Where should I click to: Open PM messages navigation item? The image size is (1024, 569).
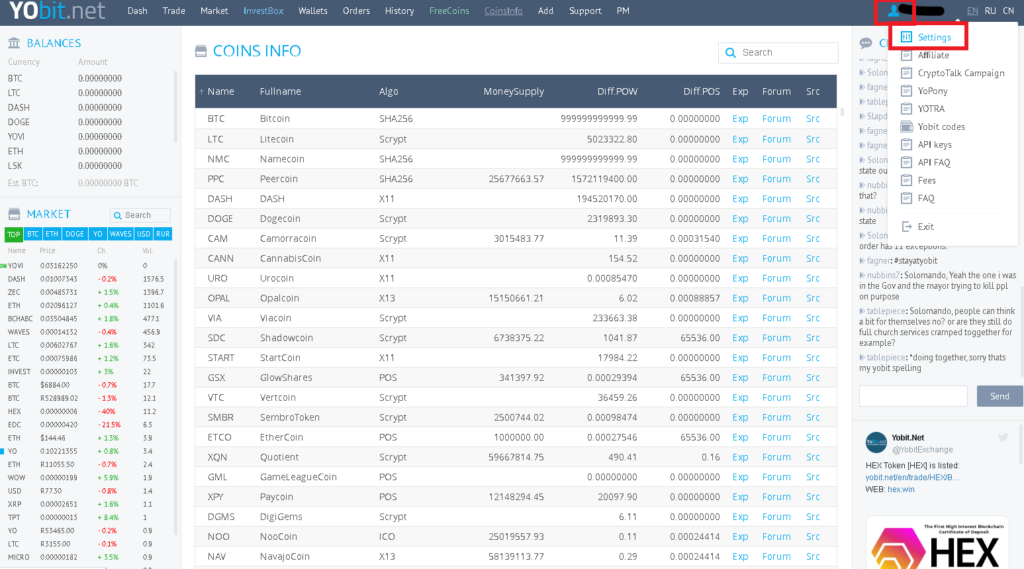623,11
